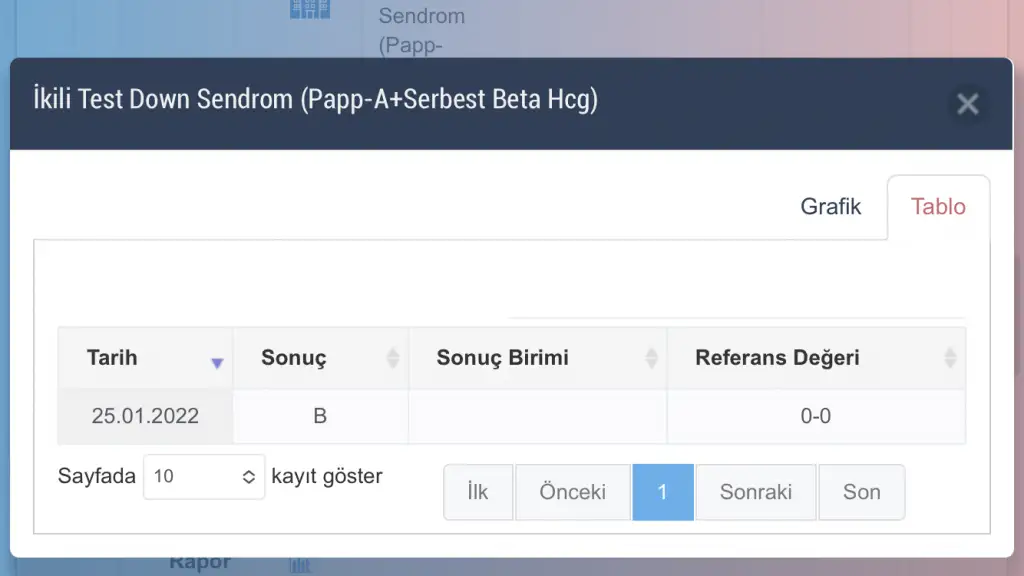Select page 1 in the pagination

click(662, 492)
